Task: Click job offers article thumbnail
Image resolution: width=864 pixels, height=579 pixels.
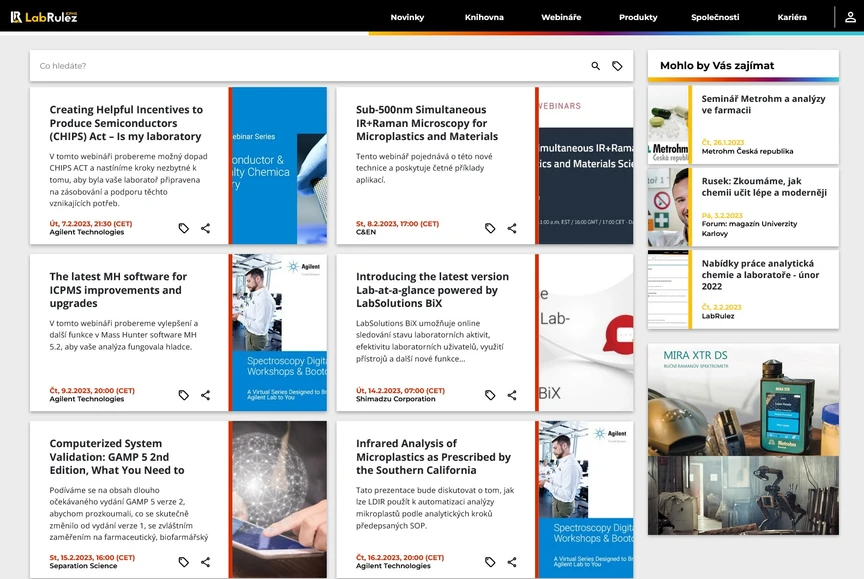Action: pyautogui.click(x=668, y=290)
